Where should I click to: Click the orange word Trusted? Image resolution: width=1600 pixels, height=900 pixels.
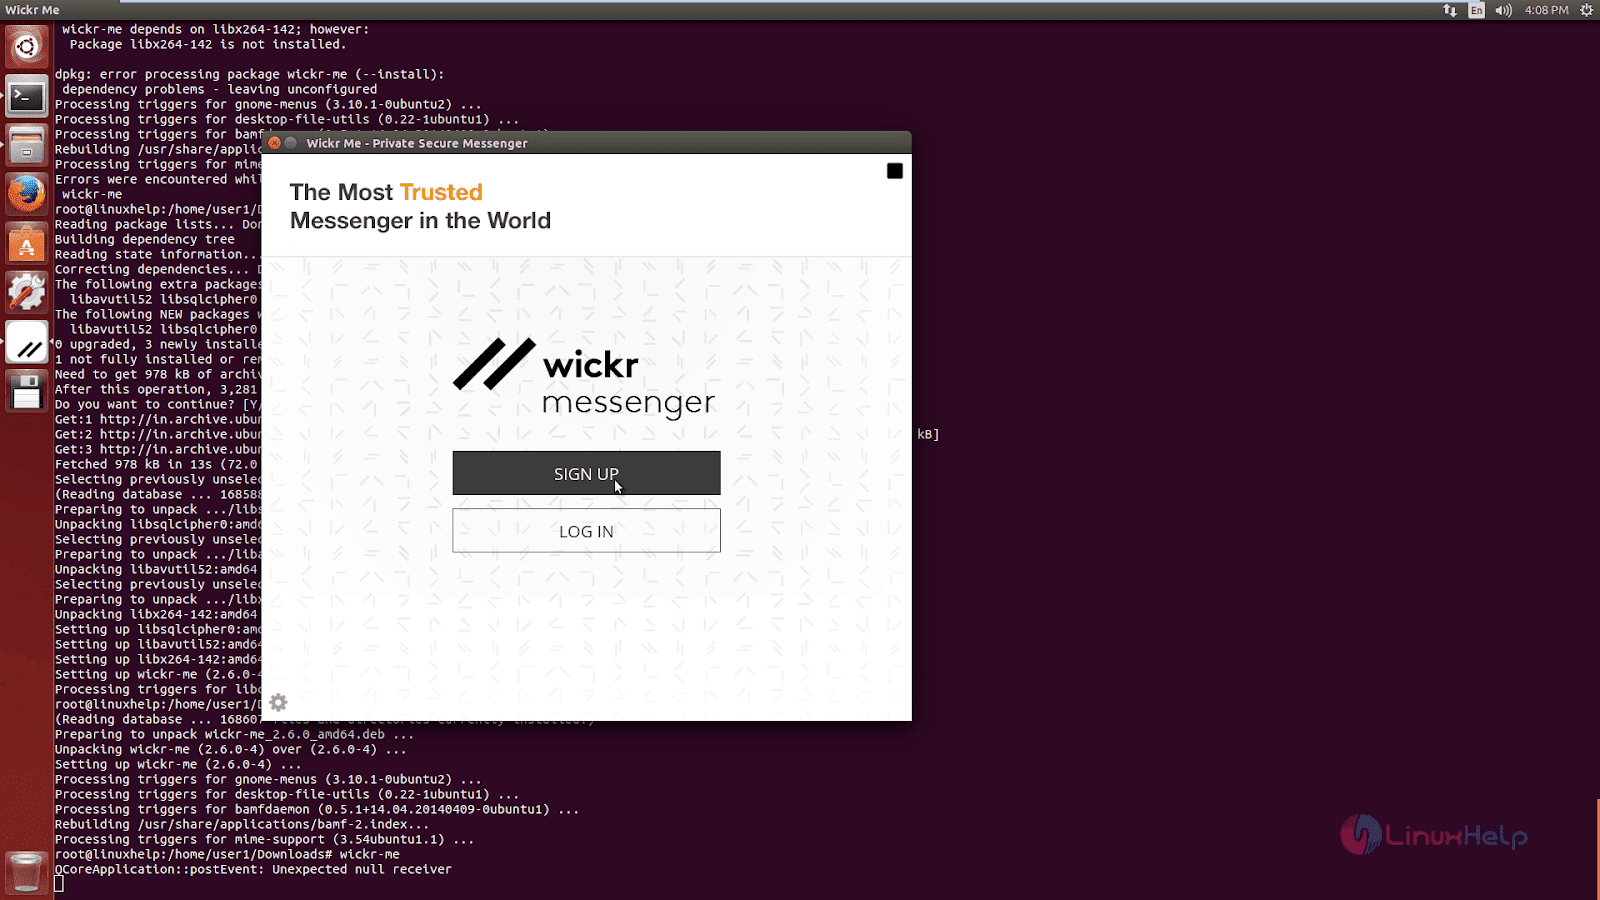pyautogui.click(x=441, y=192)
